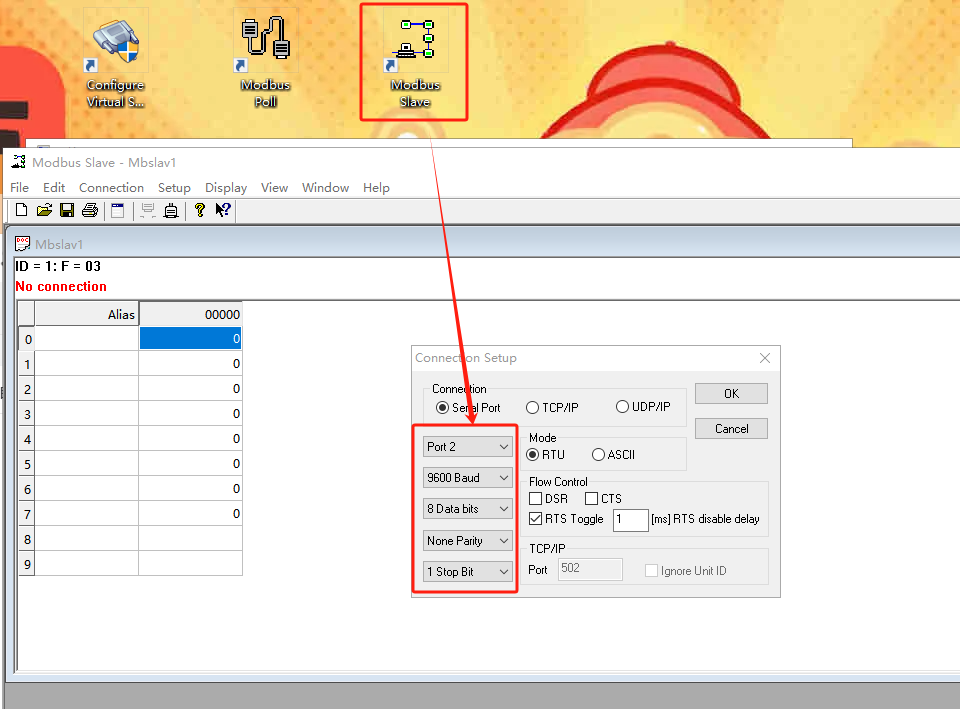Click the 00000 column header
The height and width of the screenshot is (709, 960).
coord(190,314)
